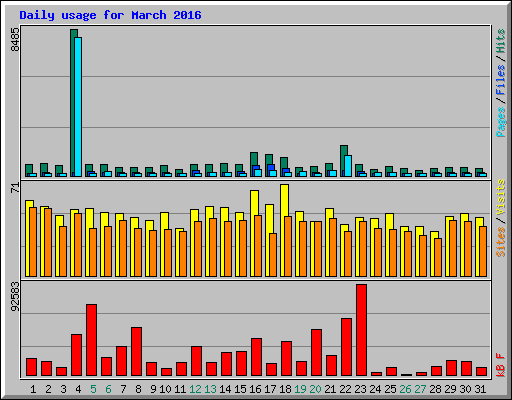Click the red KB bar for day 4
This screenshot has width=512, height=400.
[x=76, y=355]
